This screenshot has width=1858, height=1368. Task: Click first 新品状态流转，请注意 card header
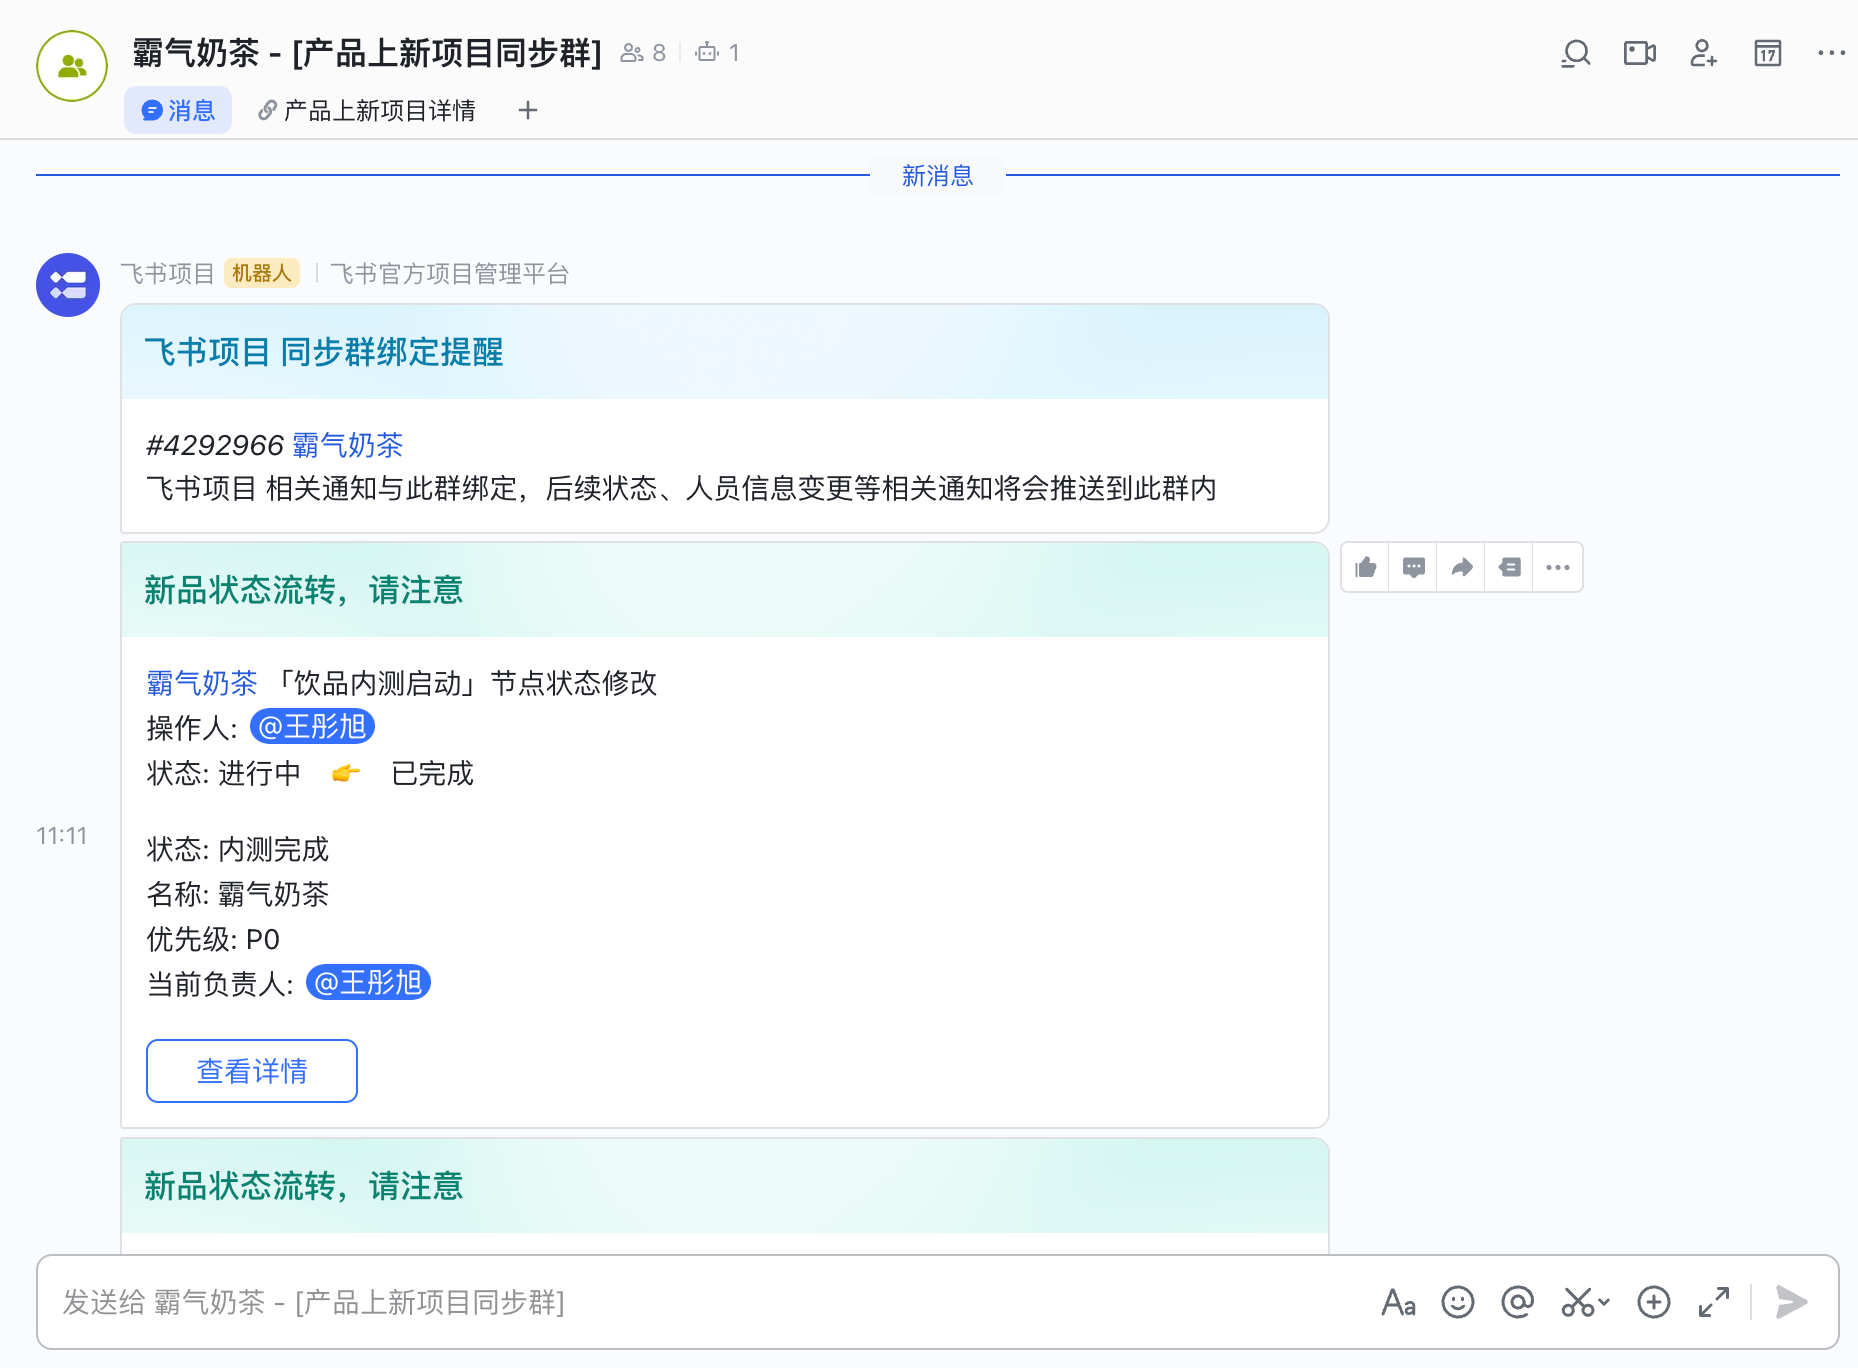point(725,590)
